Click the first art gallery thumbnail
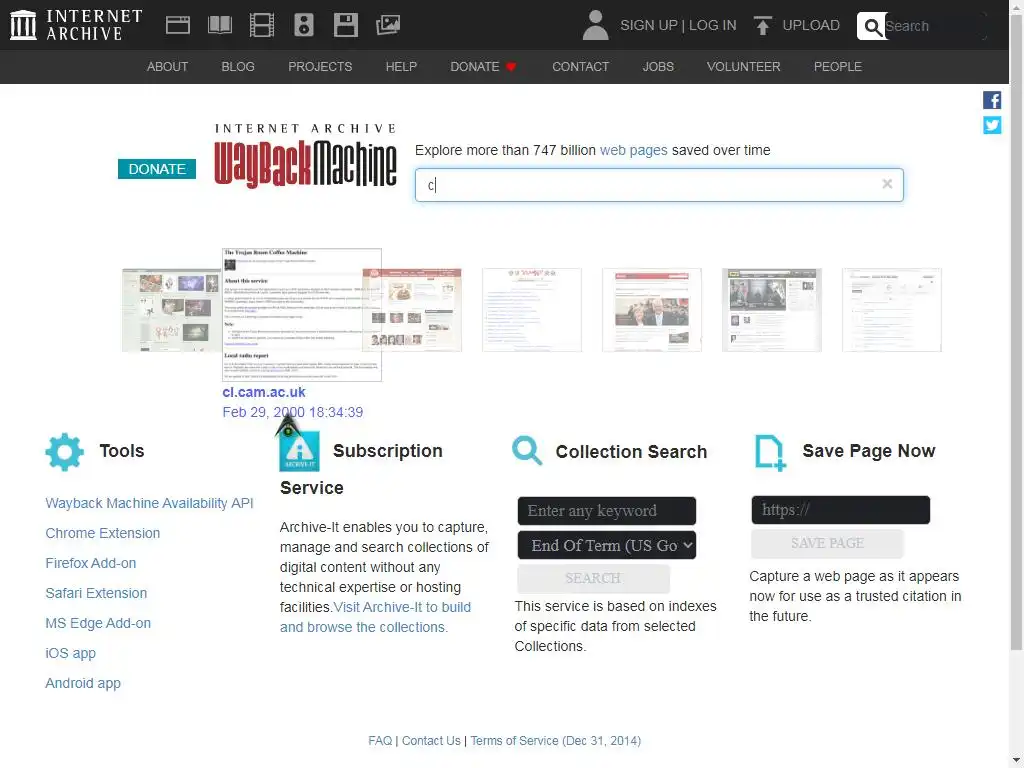 coord(171,310)
